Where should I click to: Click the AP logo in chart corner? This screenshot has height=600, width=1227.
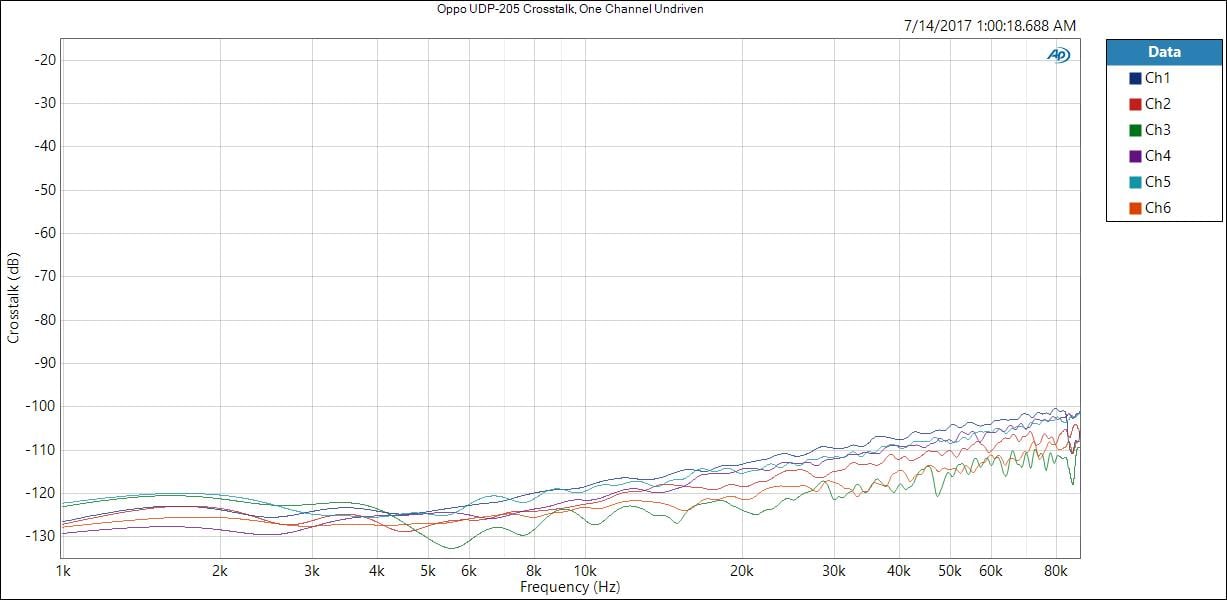point(1058,55)
